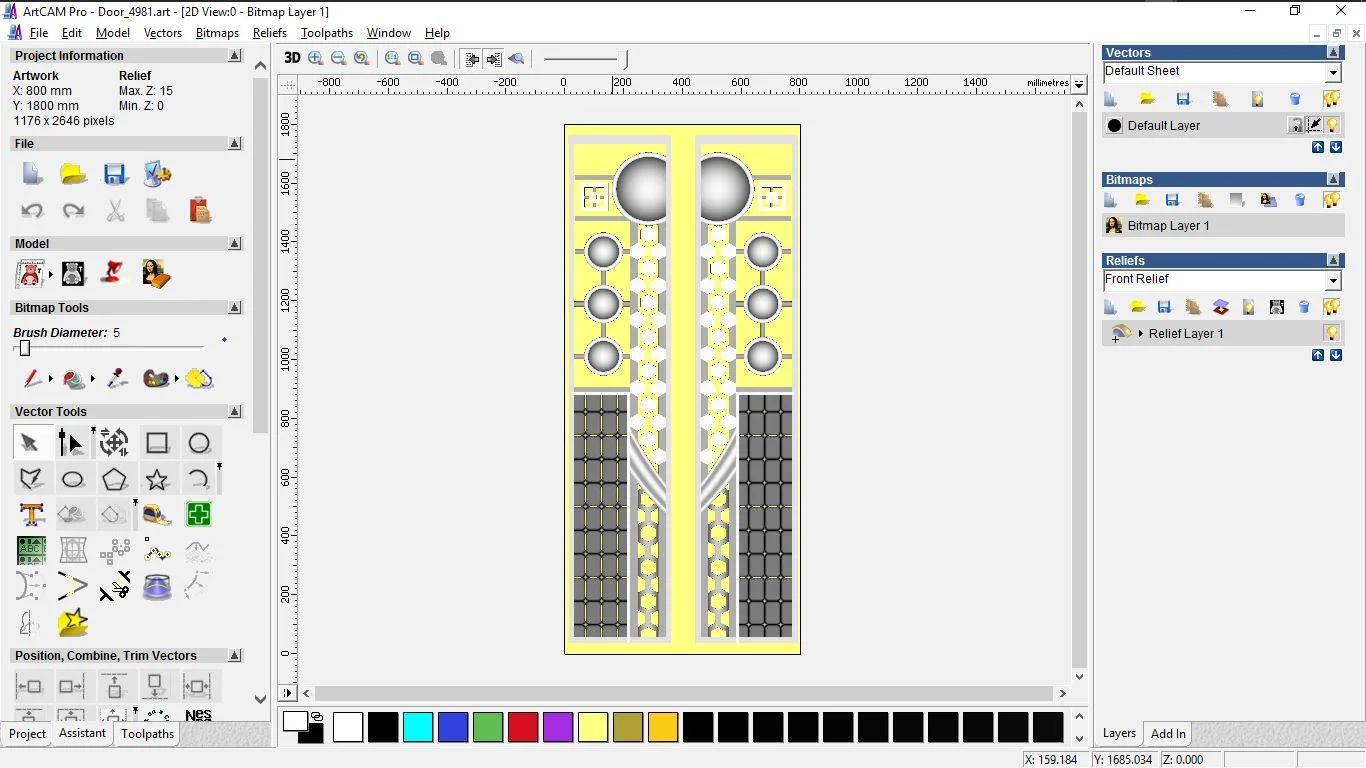Pick the cyan color swatch
The width and height of the screenshot is (1366, 768).
pyautogui.click(x=418, y=727)
